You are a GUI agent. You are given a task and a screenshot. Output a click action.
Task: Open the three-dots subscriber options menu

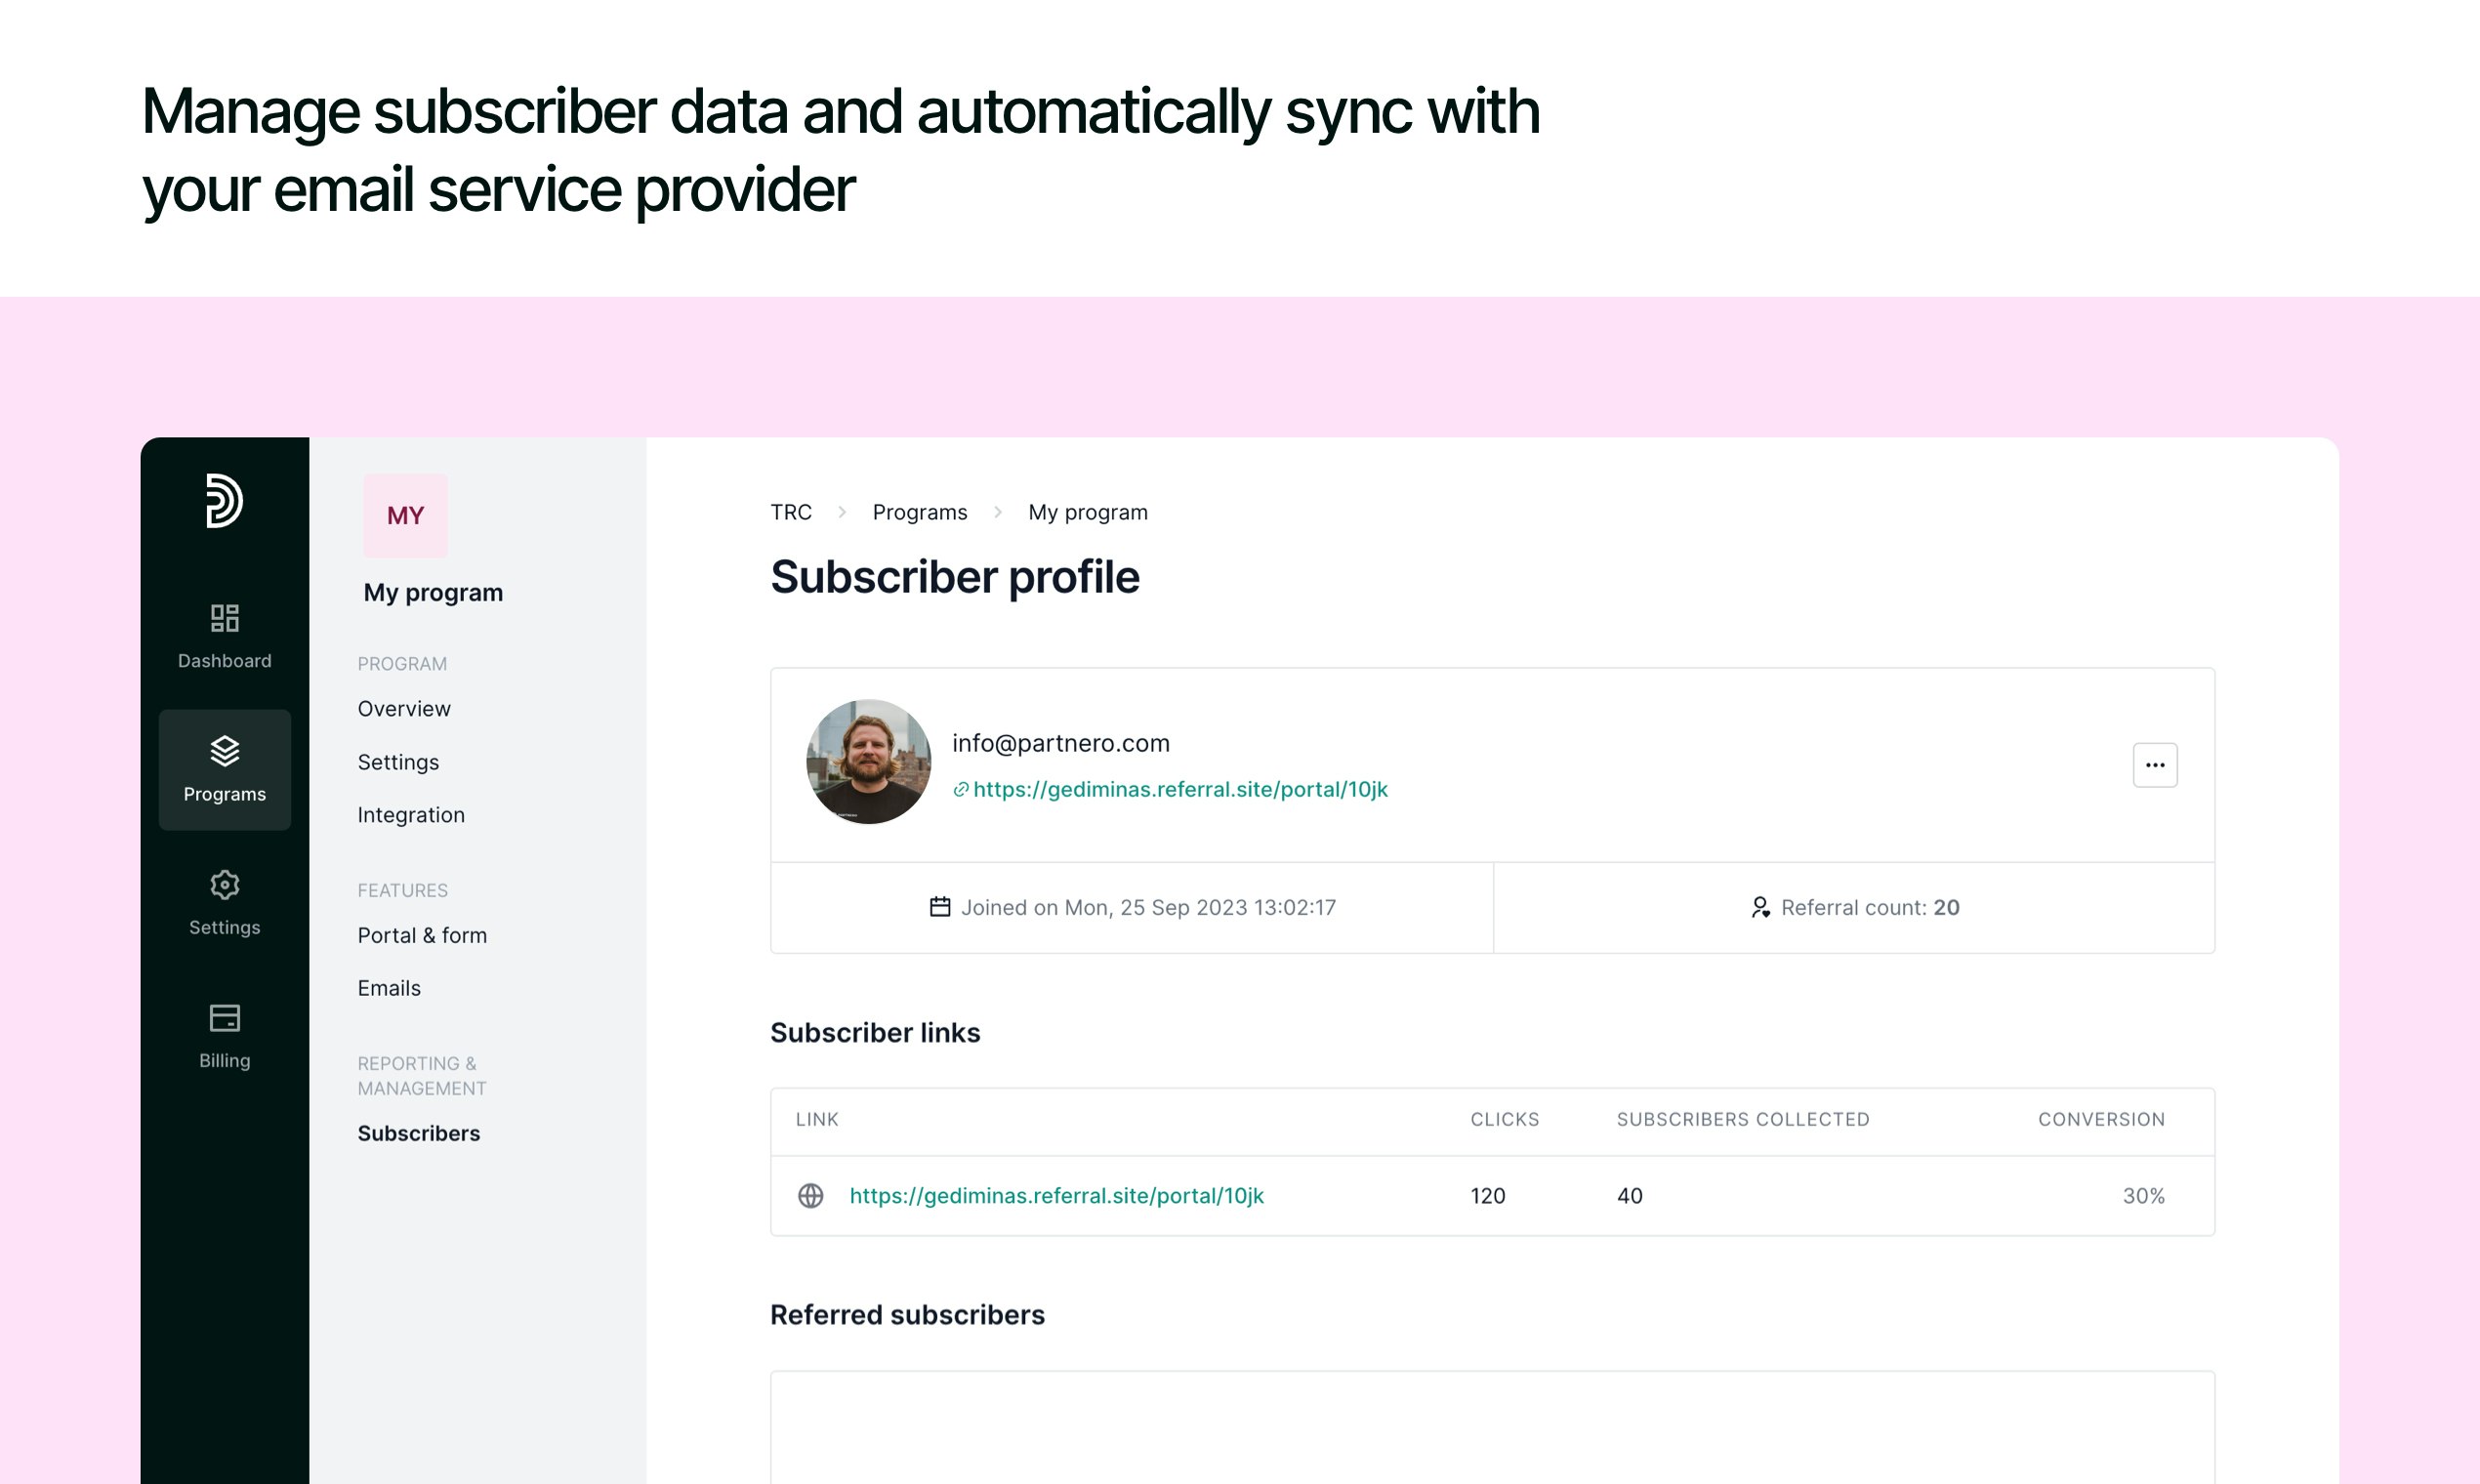pyautogui.click(x=2155, y=765)
